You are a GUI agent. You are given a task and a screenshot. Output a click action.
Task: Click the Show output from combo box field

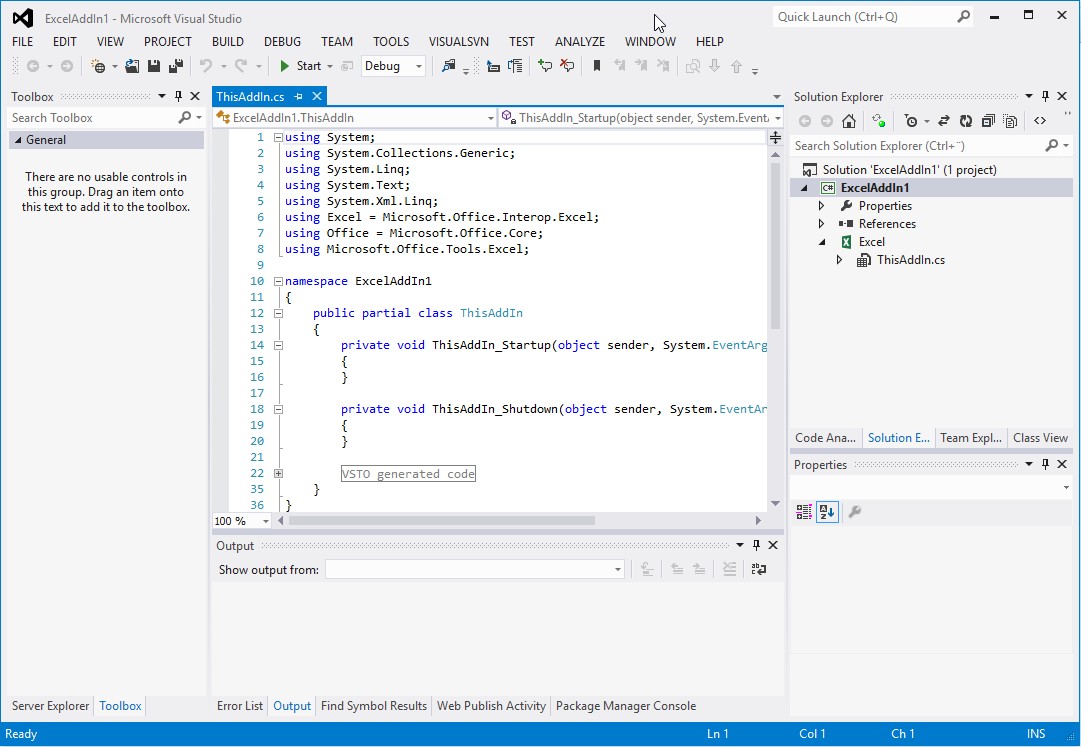(x=475, y=569)
